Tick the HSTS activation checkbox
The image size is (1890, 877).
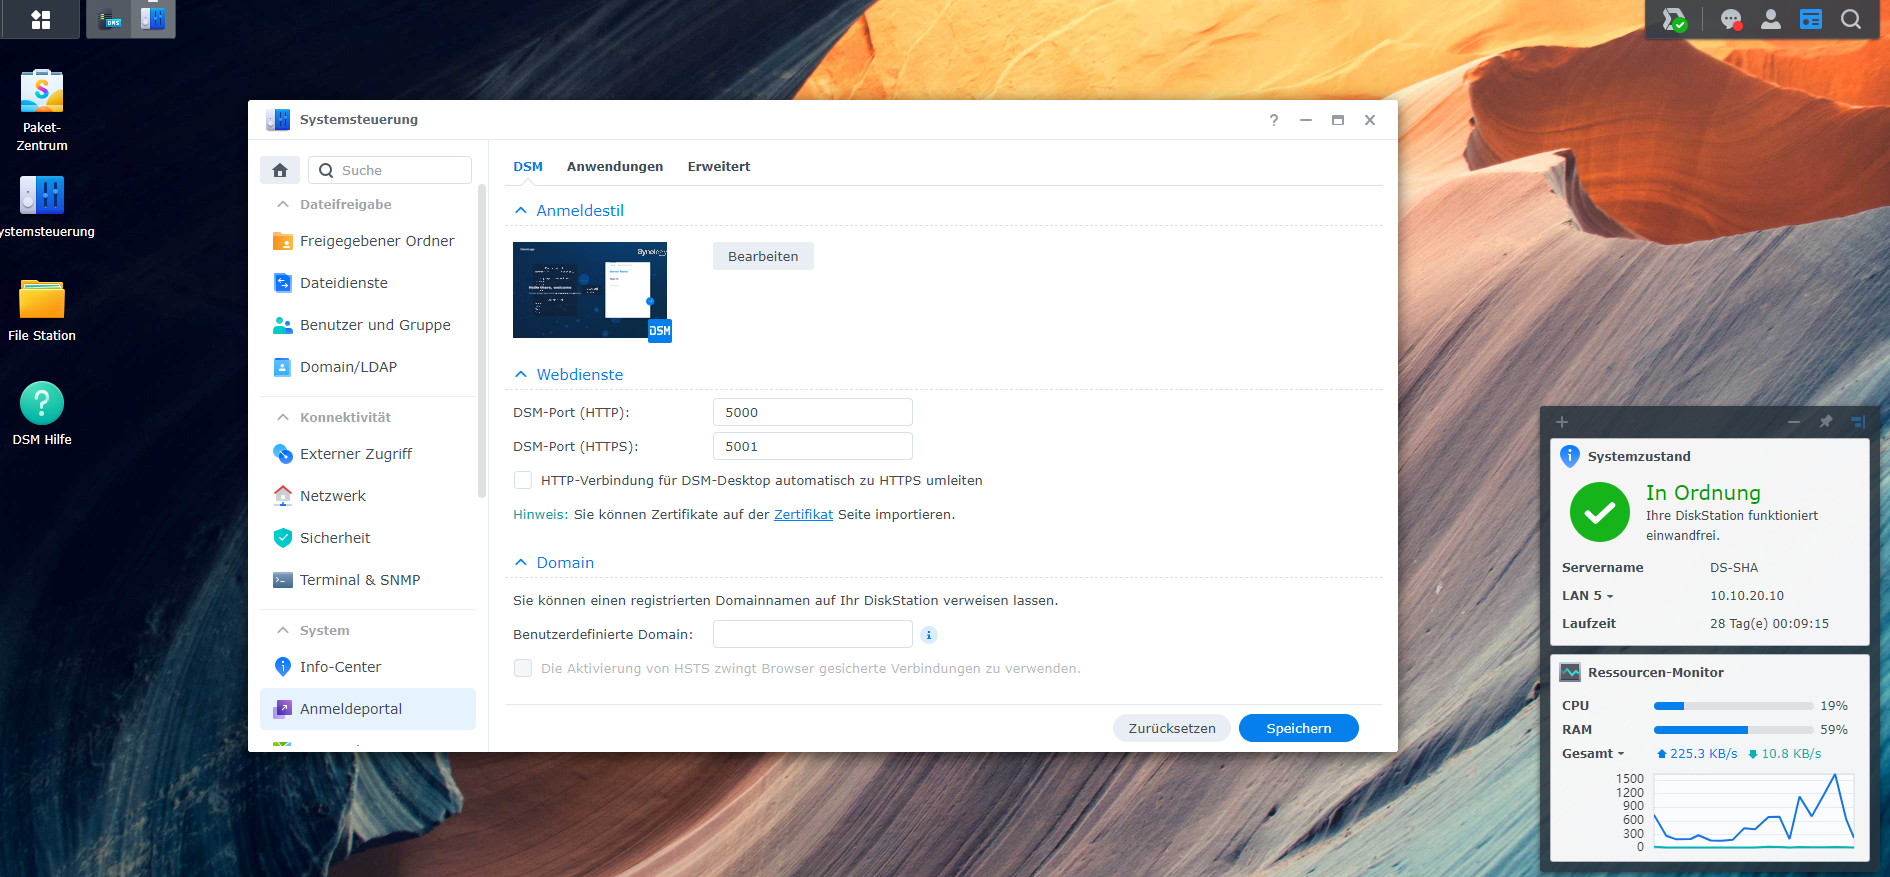pyautogui.click(x=523, y=668)
